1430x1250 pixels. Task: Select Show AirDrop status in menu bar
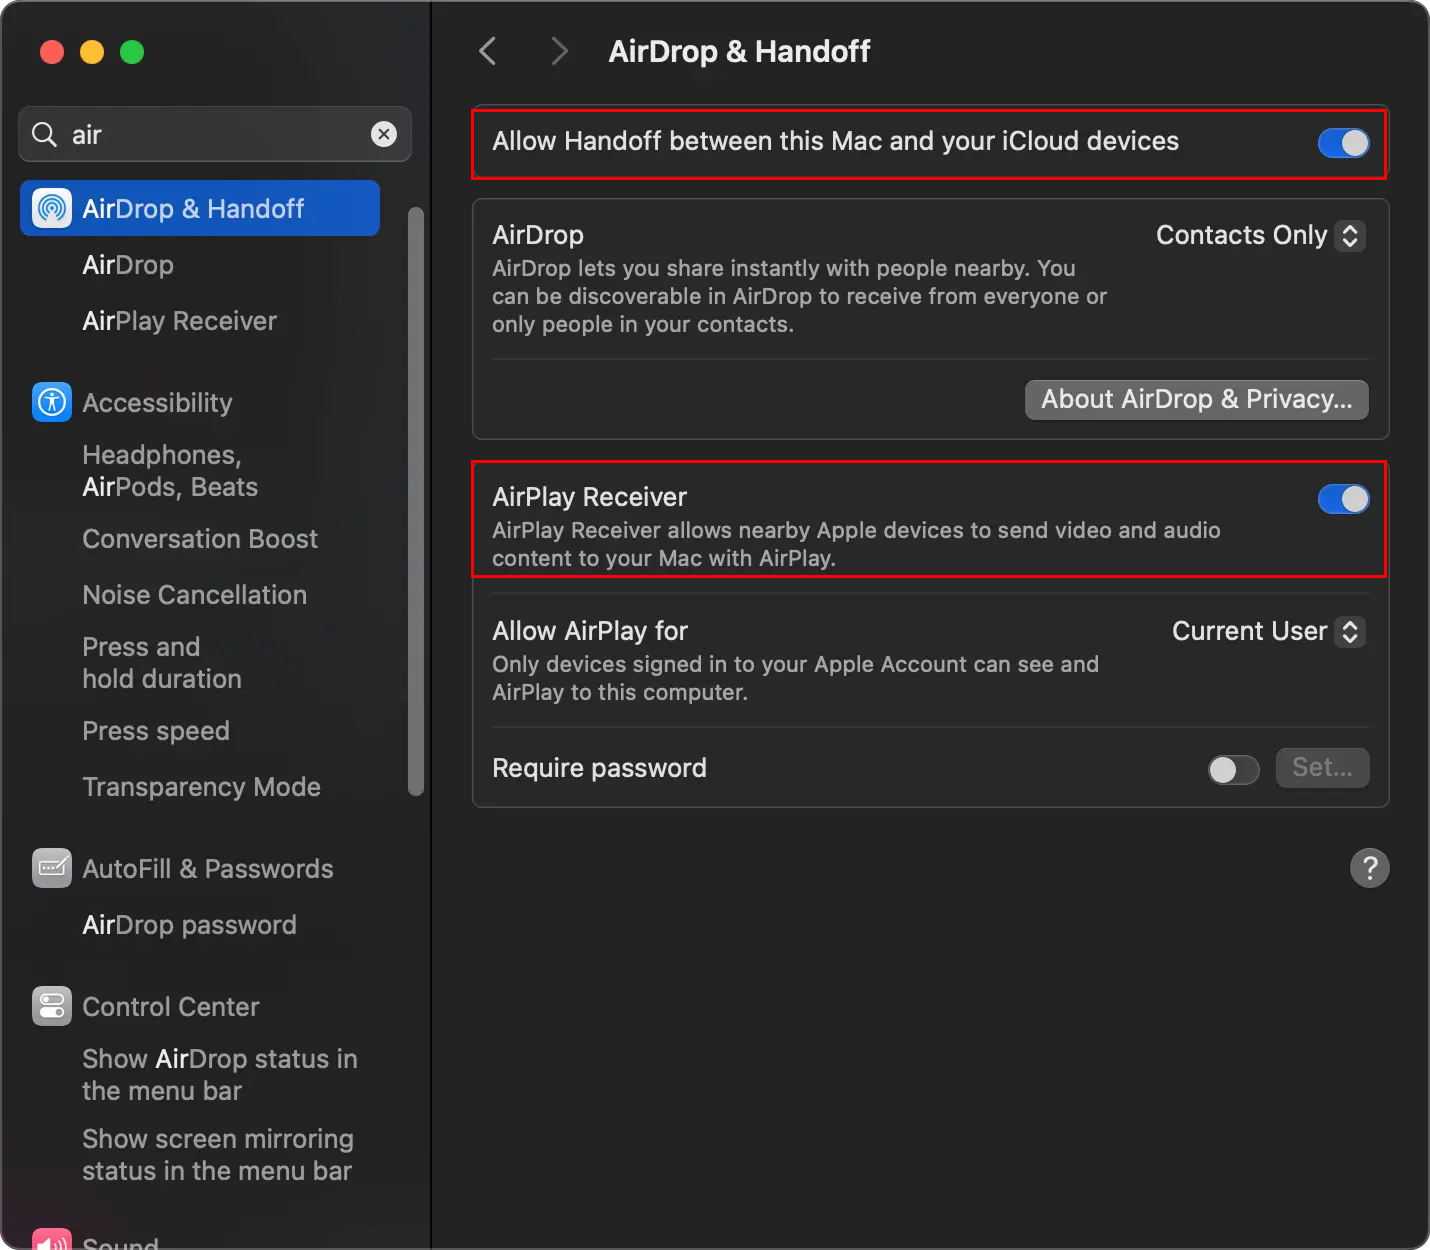click(220, 1075)
